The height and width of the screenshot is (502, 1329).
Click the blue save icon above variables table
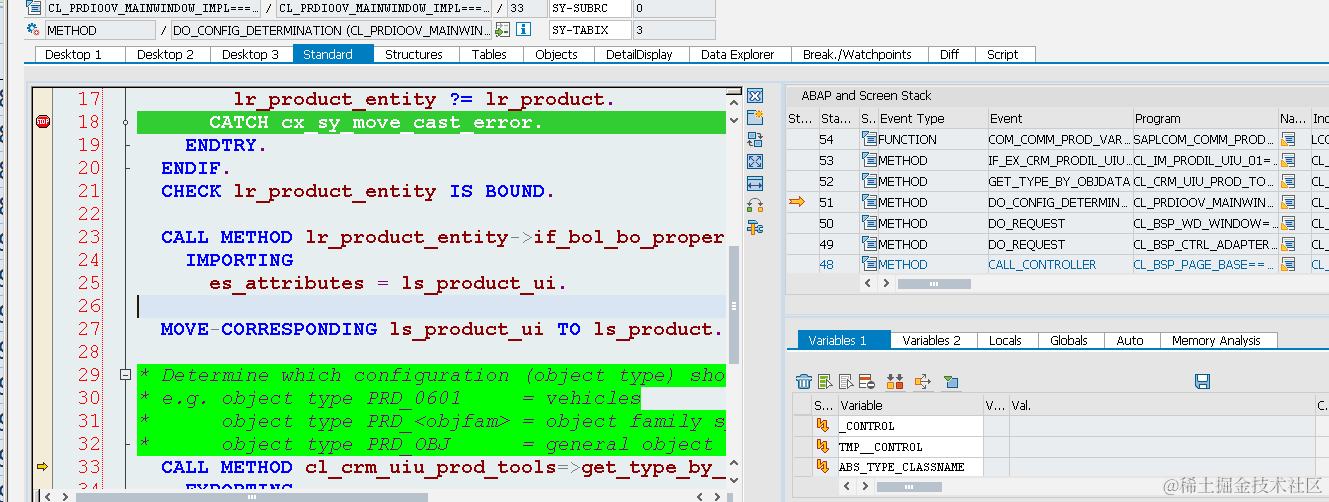[x=1203, y=382]
